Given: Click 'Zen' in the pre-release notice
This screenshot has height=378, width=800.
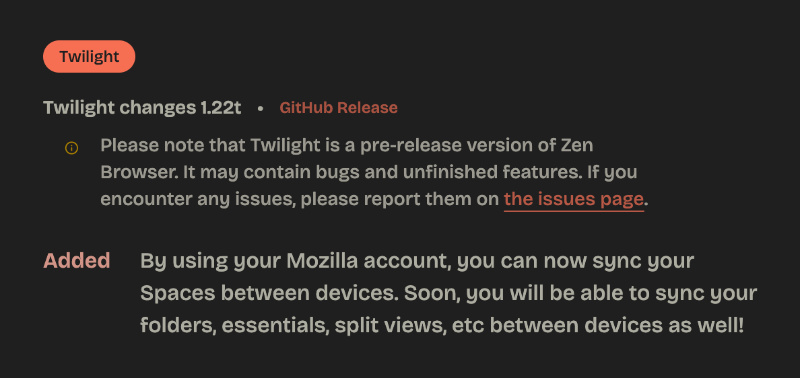Looking at the screenshot, I should [577, 145].
